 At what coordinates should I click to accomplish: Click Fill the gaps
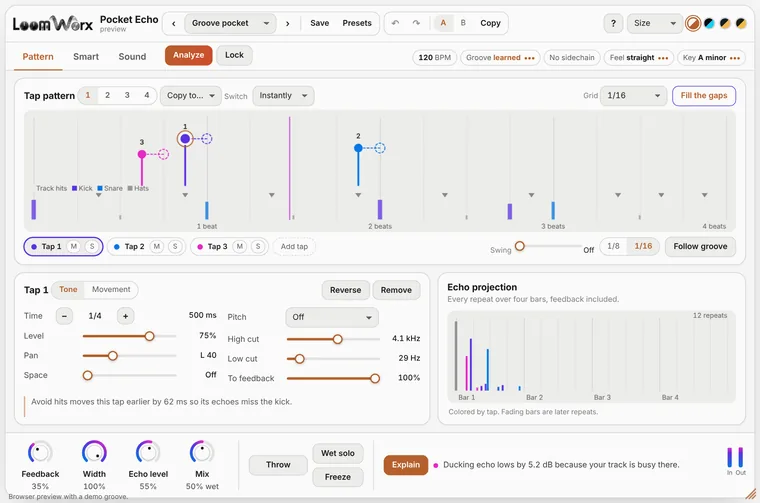click(x=704, y=95)
